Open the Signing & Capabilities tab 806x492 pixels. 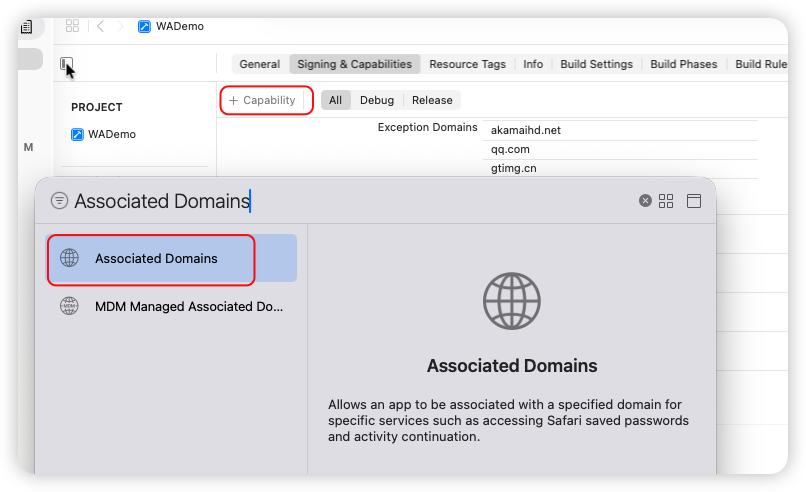click(355, 64)
